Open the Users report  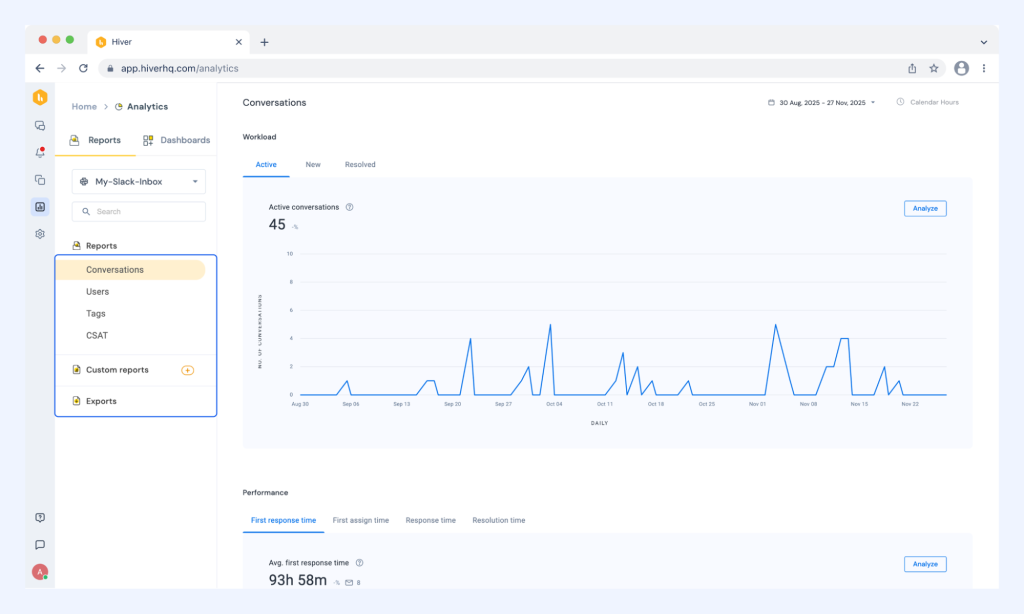point(97,292)
